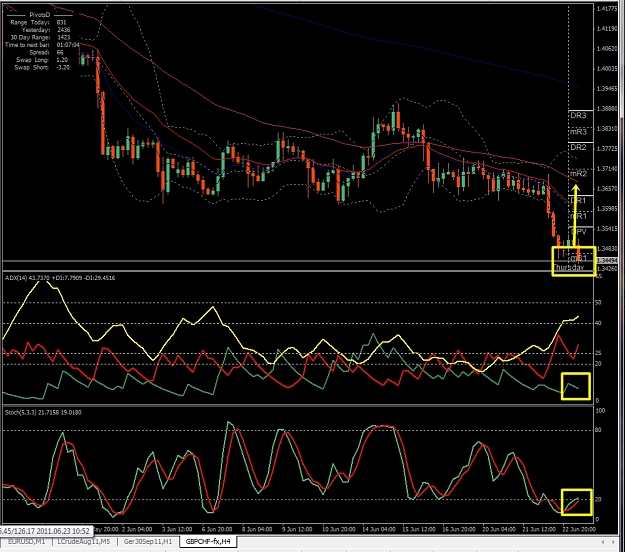Screen dimensions: 625x552
Task: Click the Time to next bar countdown
Action: [x=68, y=45]
